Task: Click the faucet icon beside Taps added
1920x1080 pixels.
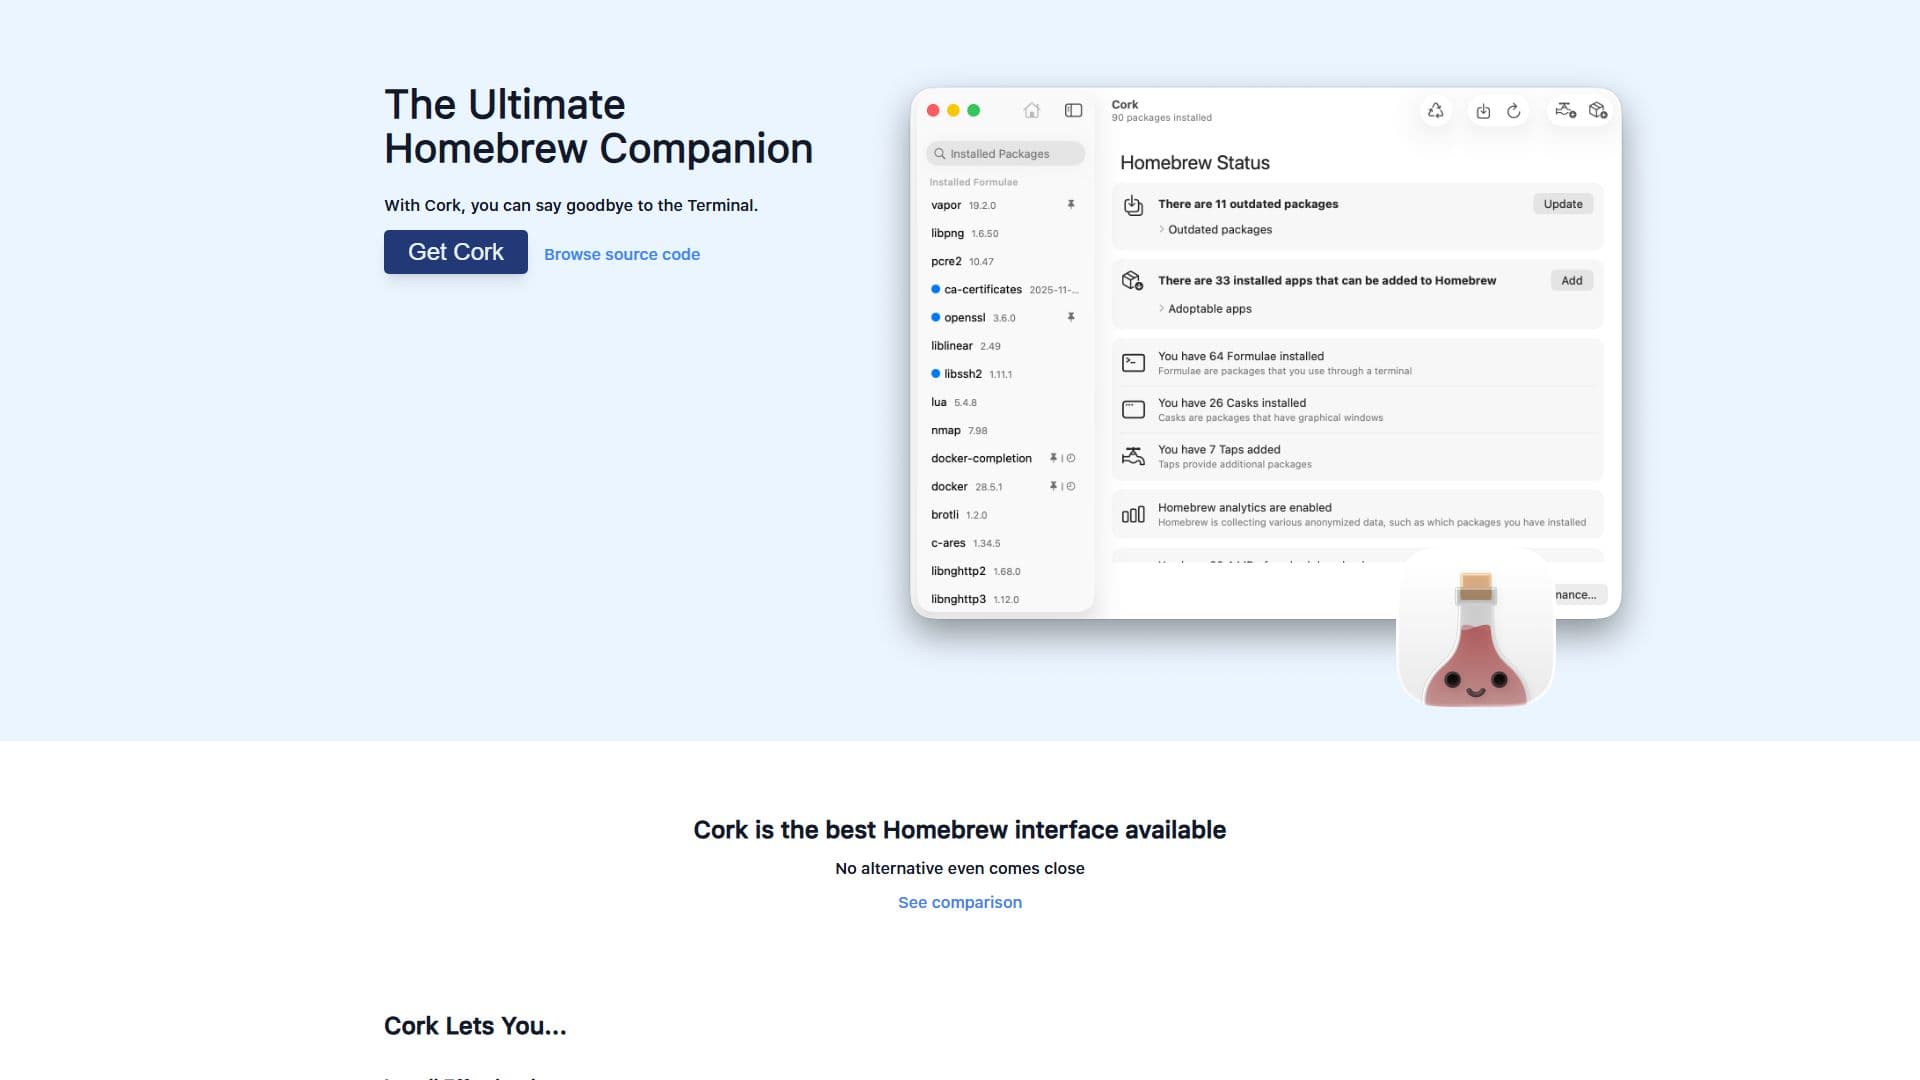Action: (x=1133, y=456)
